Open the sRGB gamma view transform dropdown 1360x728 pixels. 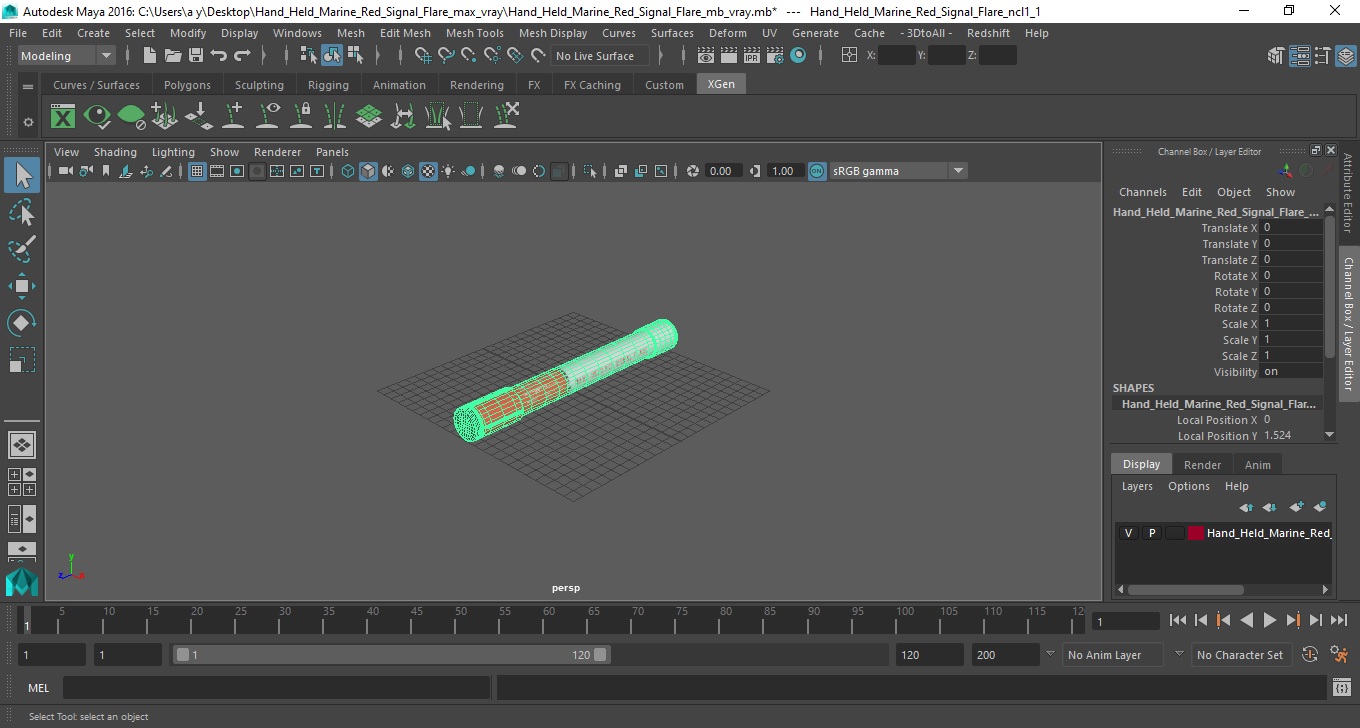pos(898,171)
